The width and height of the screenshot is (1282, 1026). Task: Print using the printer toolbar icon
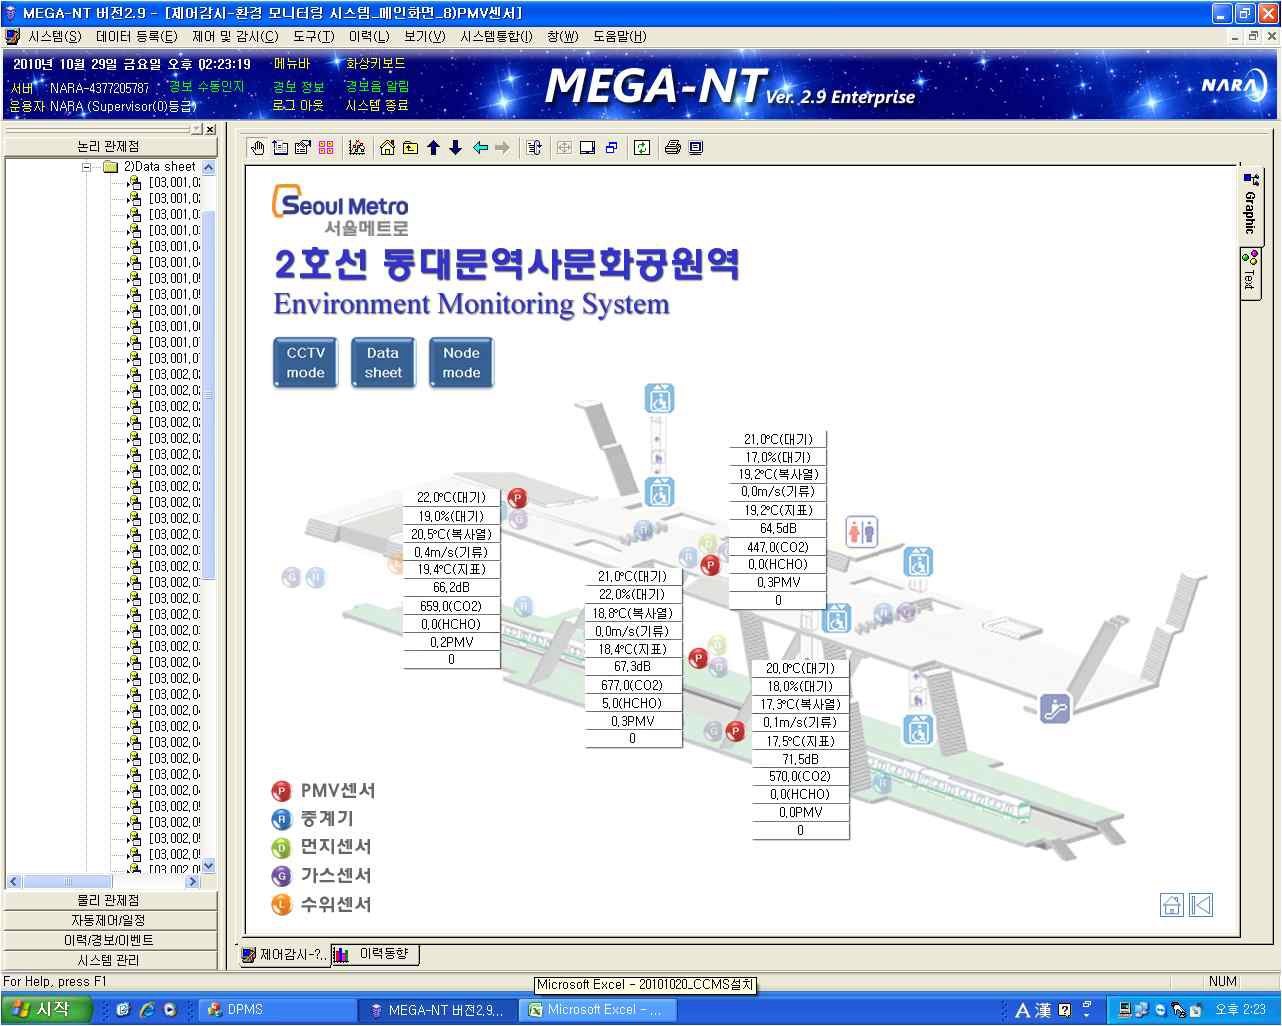673,148
